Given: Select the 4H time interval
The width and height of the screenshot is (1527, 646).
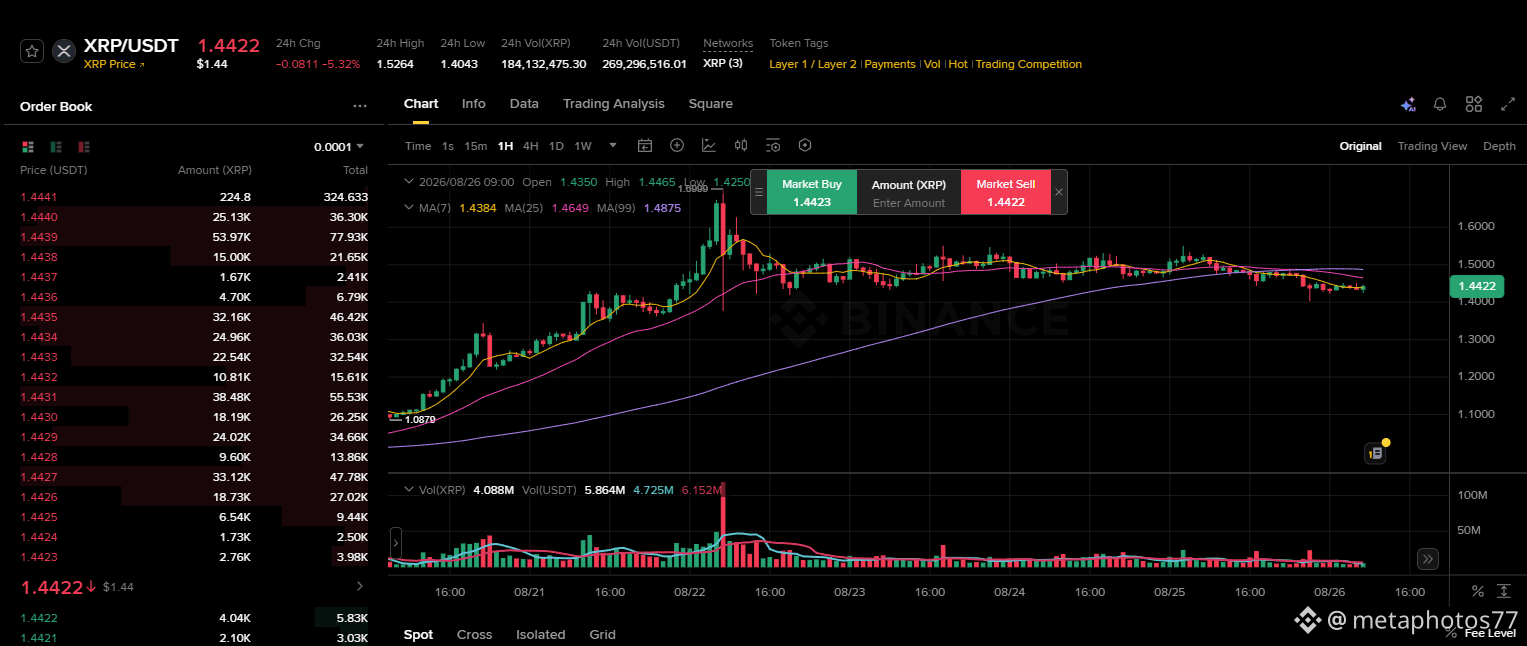Looking at the screenshot, I should [531, 146].
